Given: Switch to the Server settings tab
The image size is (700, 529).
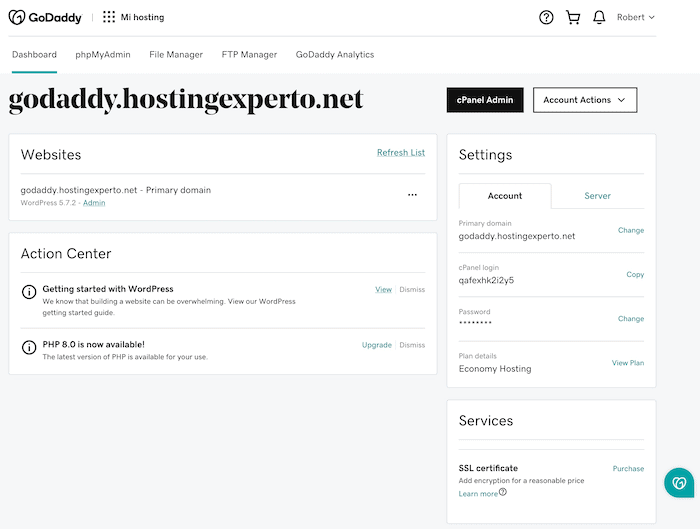Looking at the screenshot, I should [598, 196].
